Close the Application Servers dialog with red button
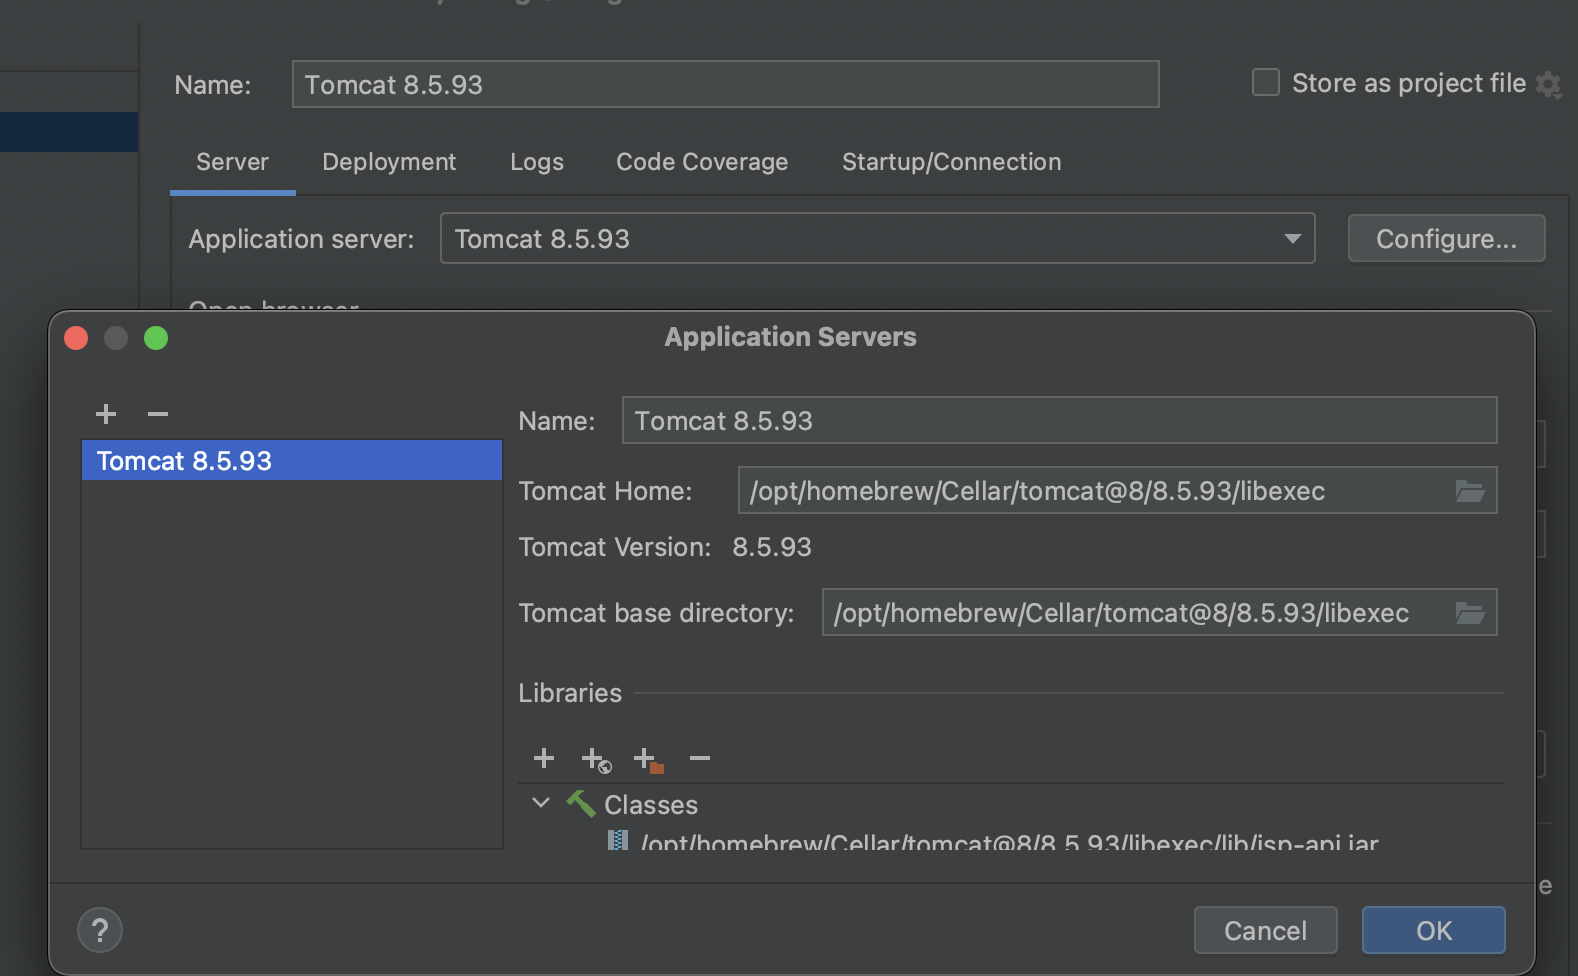The image size is (1578, 976). (x=76, y=338)
